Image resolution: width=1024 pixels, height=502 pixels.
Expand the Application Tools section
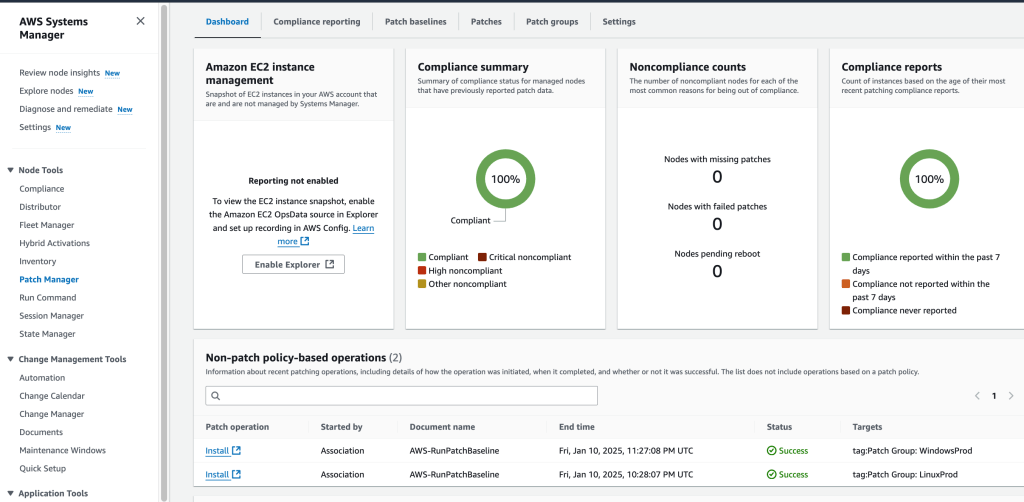click(10, 493)
